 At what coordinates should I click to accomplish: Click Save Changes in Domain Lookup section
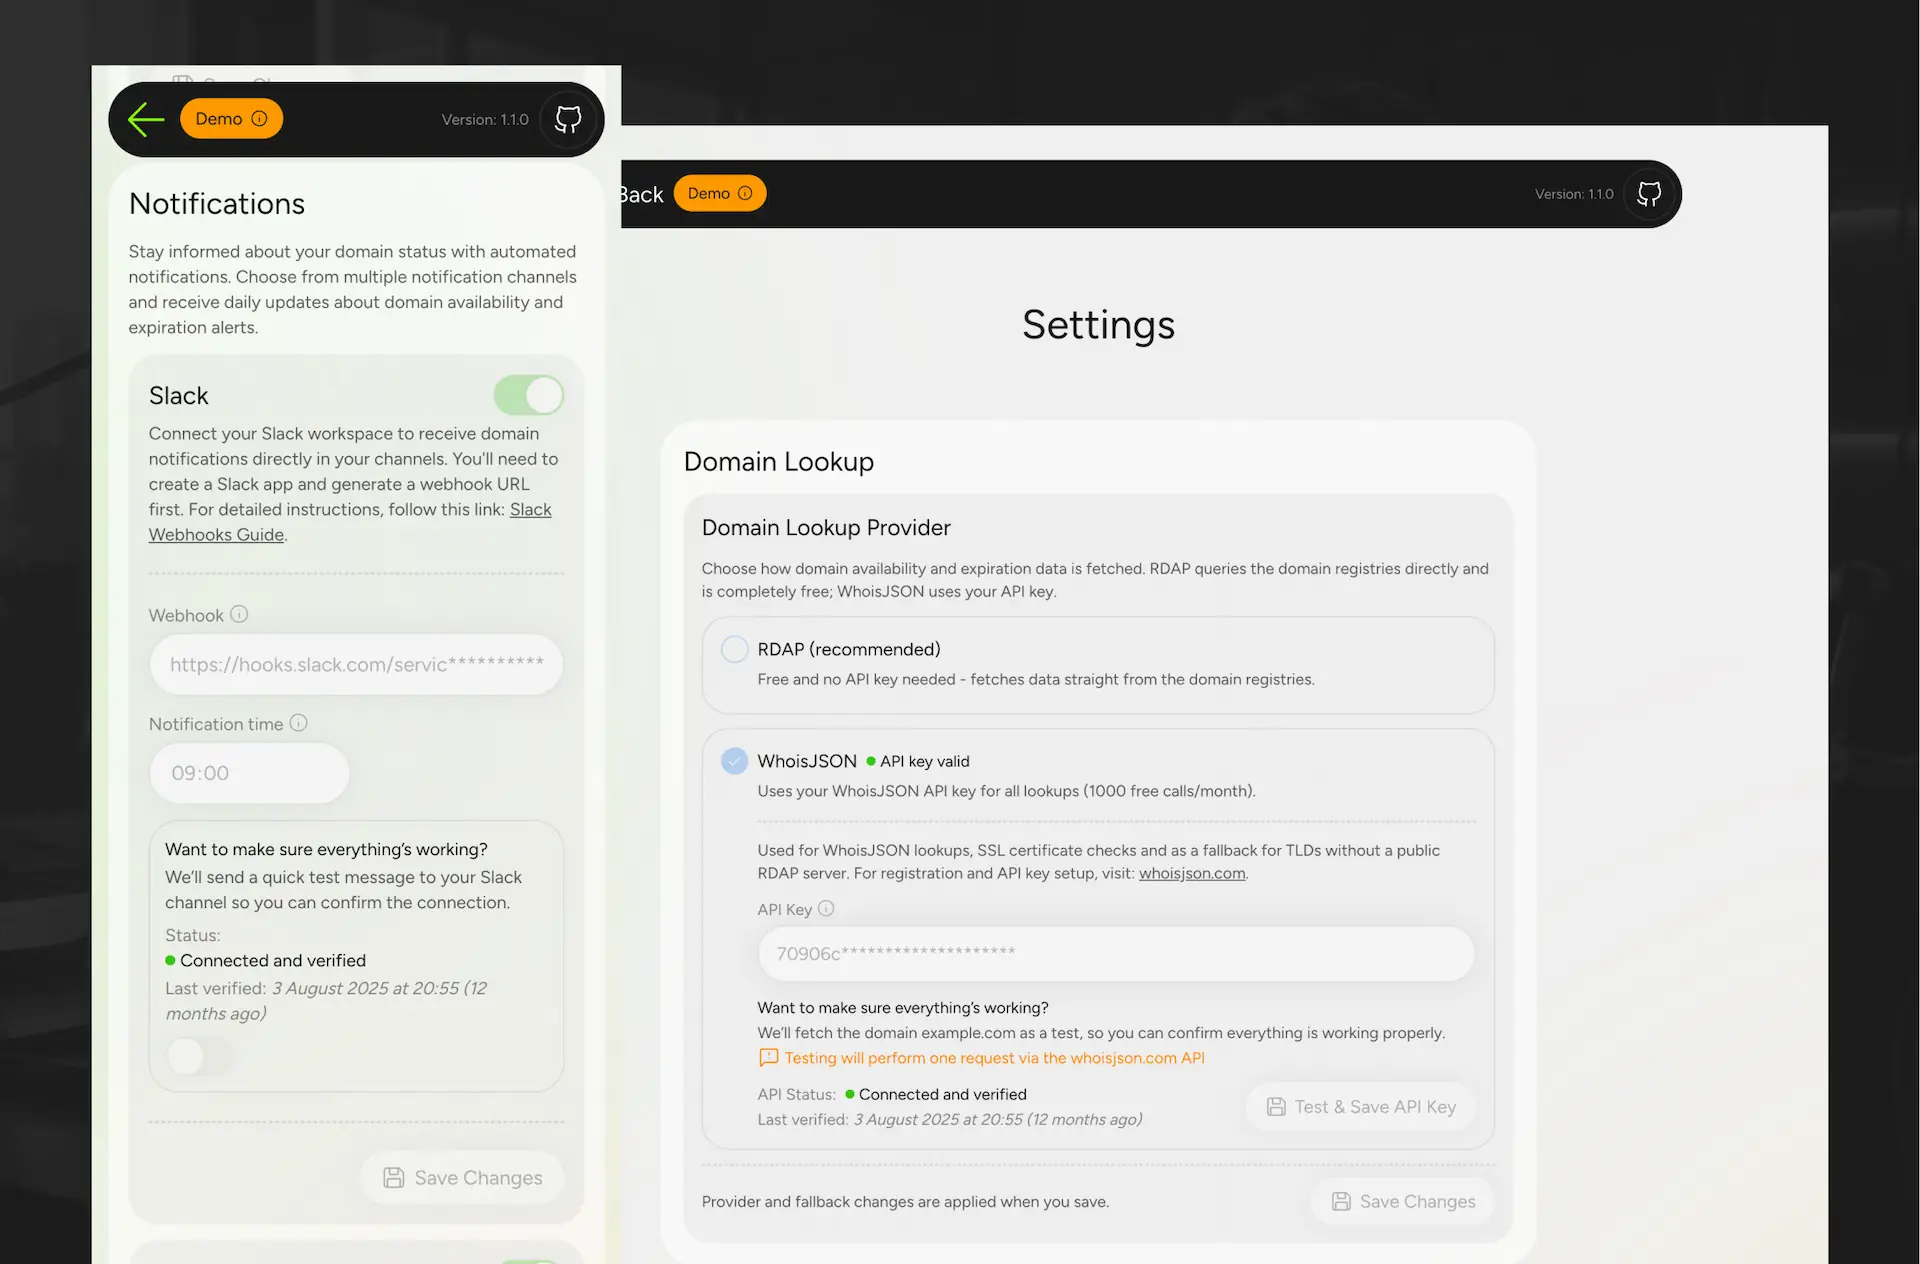pyautogui.click(x=1403, y=1201)
